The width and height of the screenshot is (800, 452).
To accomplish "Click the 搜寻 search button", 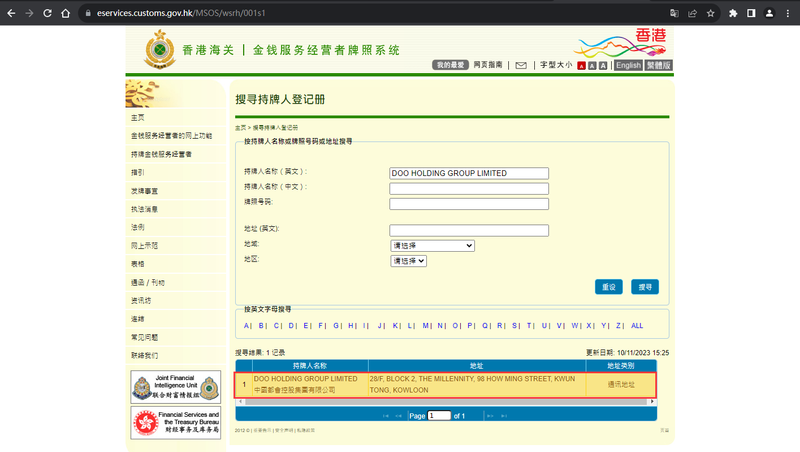I will (x=645, y=287).
